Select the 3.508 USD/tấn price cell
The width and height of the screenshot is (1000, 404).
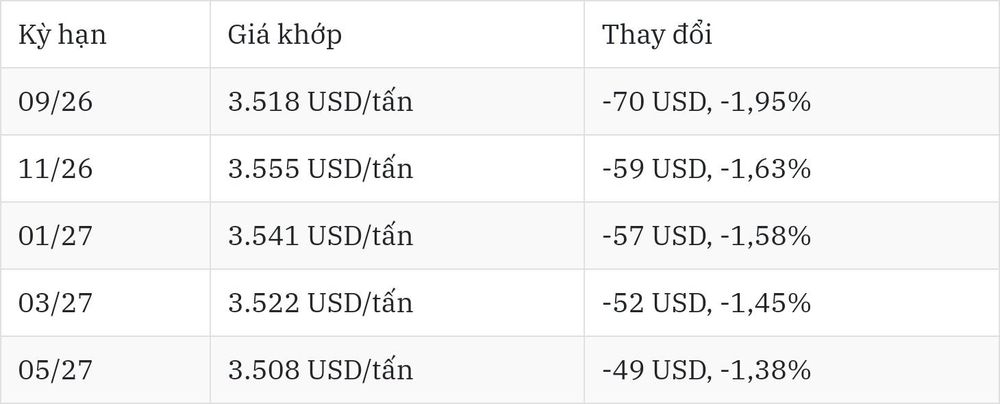pos(397,370)
